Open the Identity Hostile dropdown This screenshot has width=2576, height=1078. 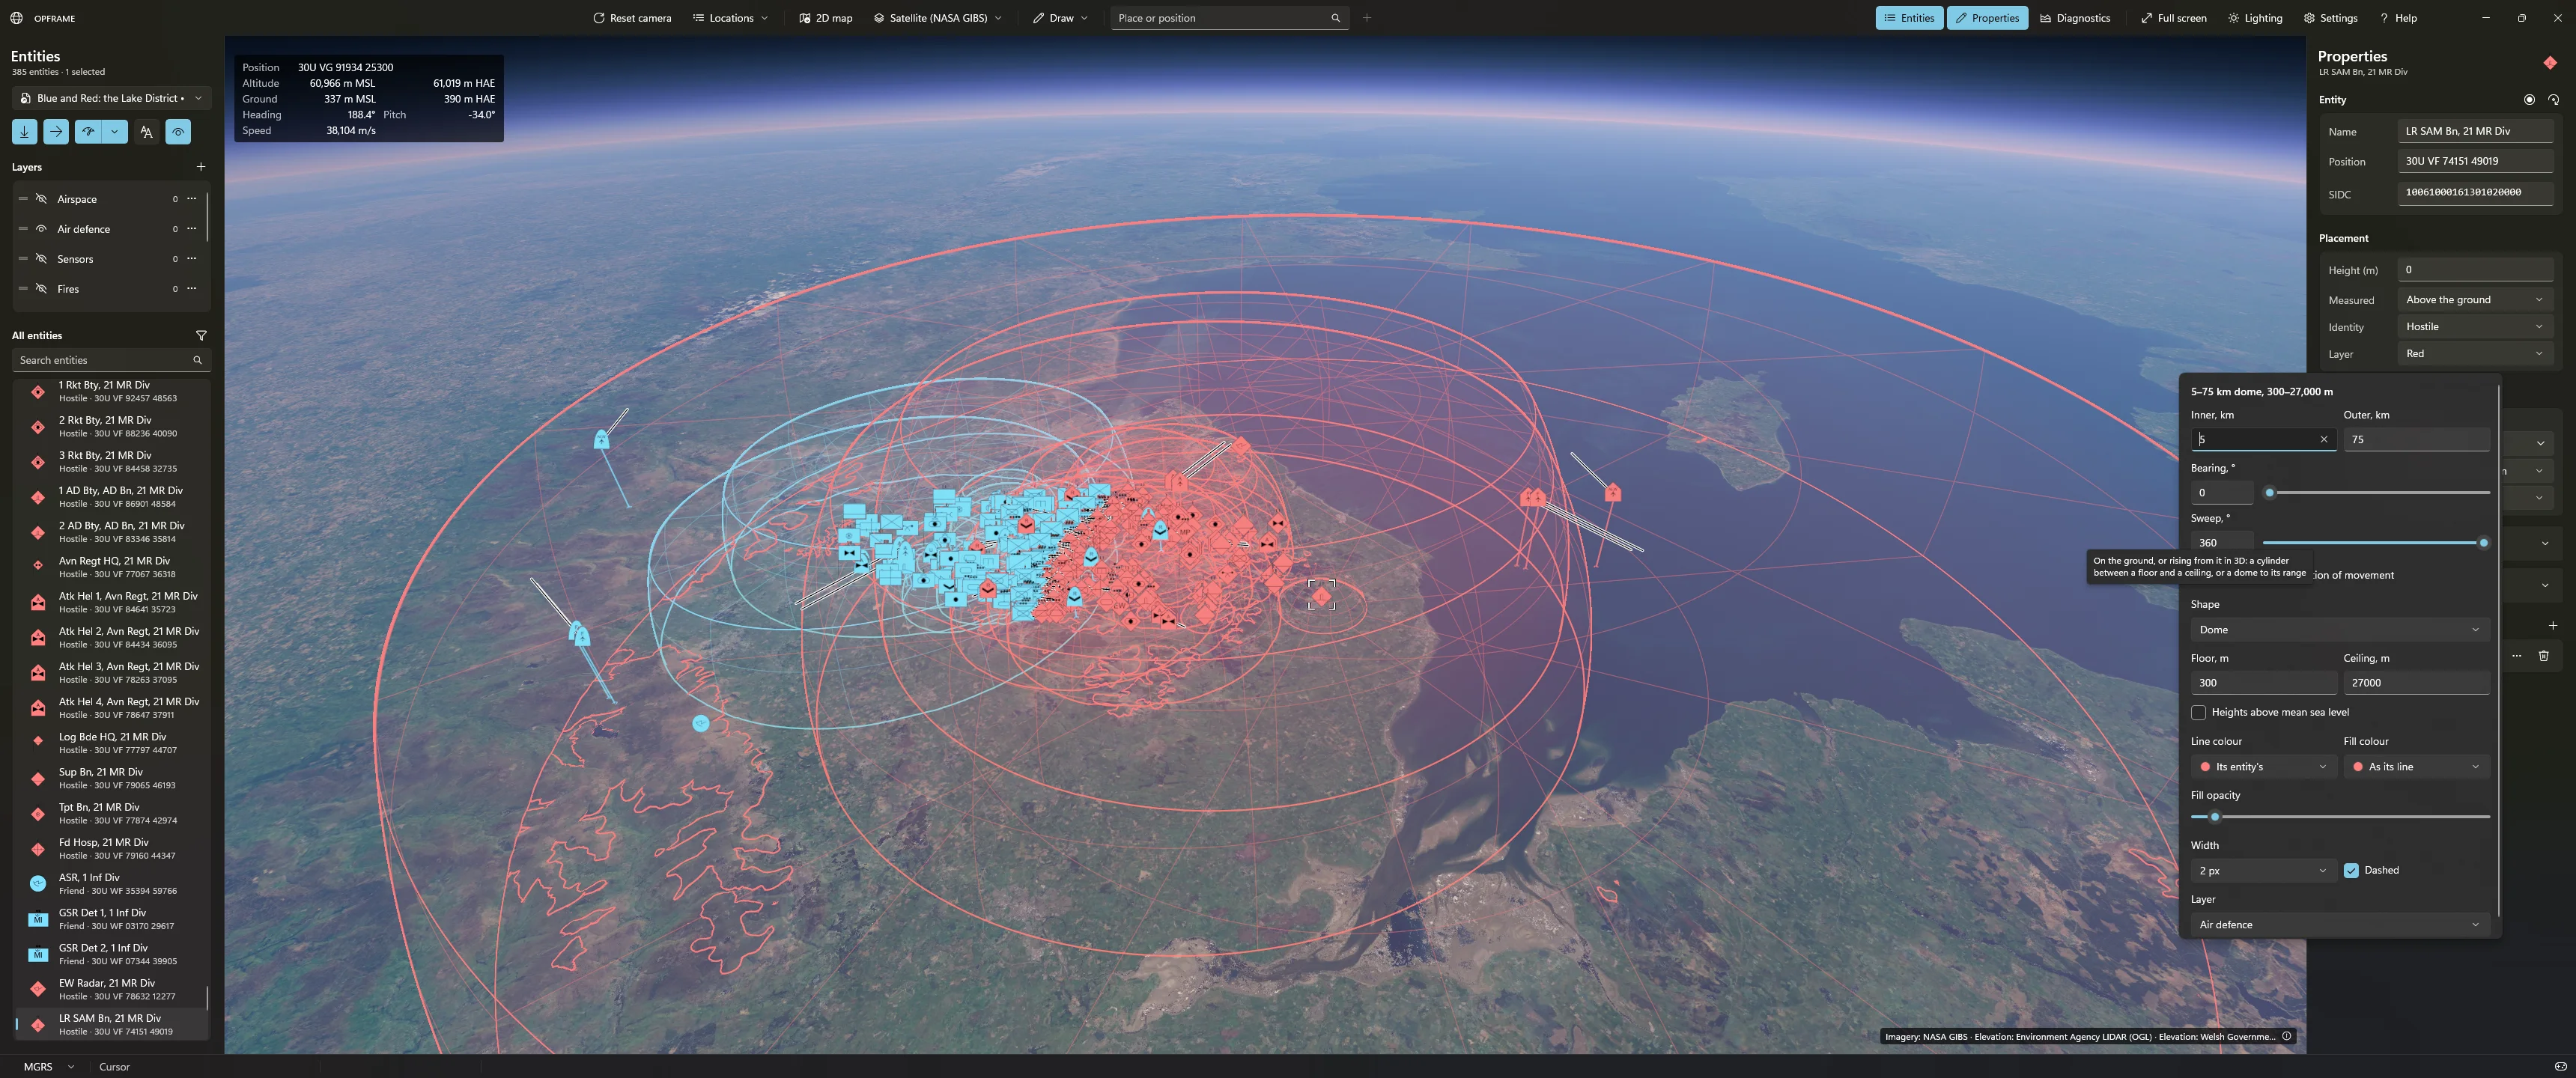point(2475,327)
